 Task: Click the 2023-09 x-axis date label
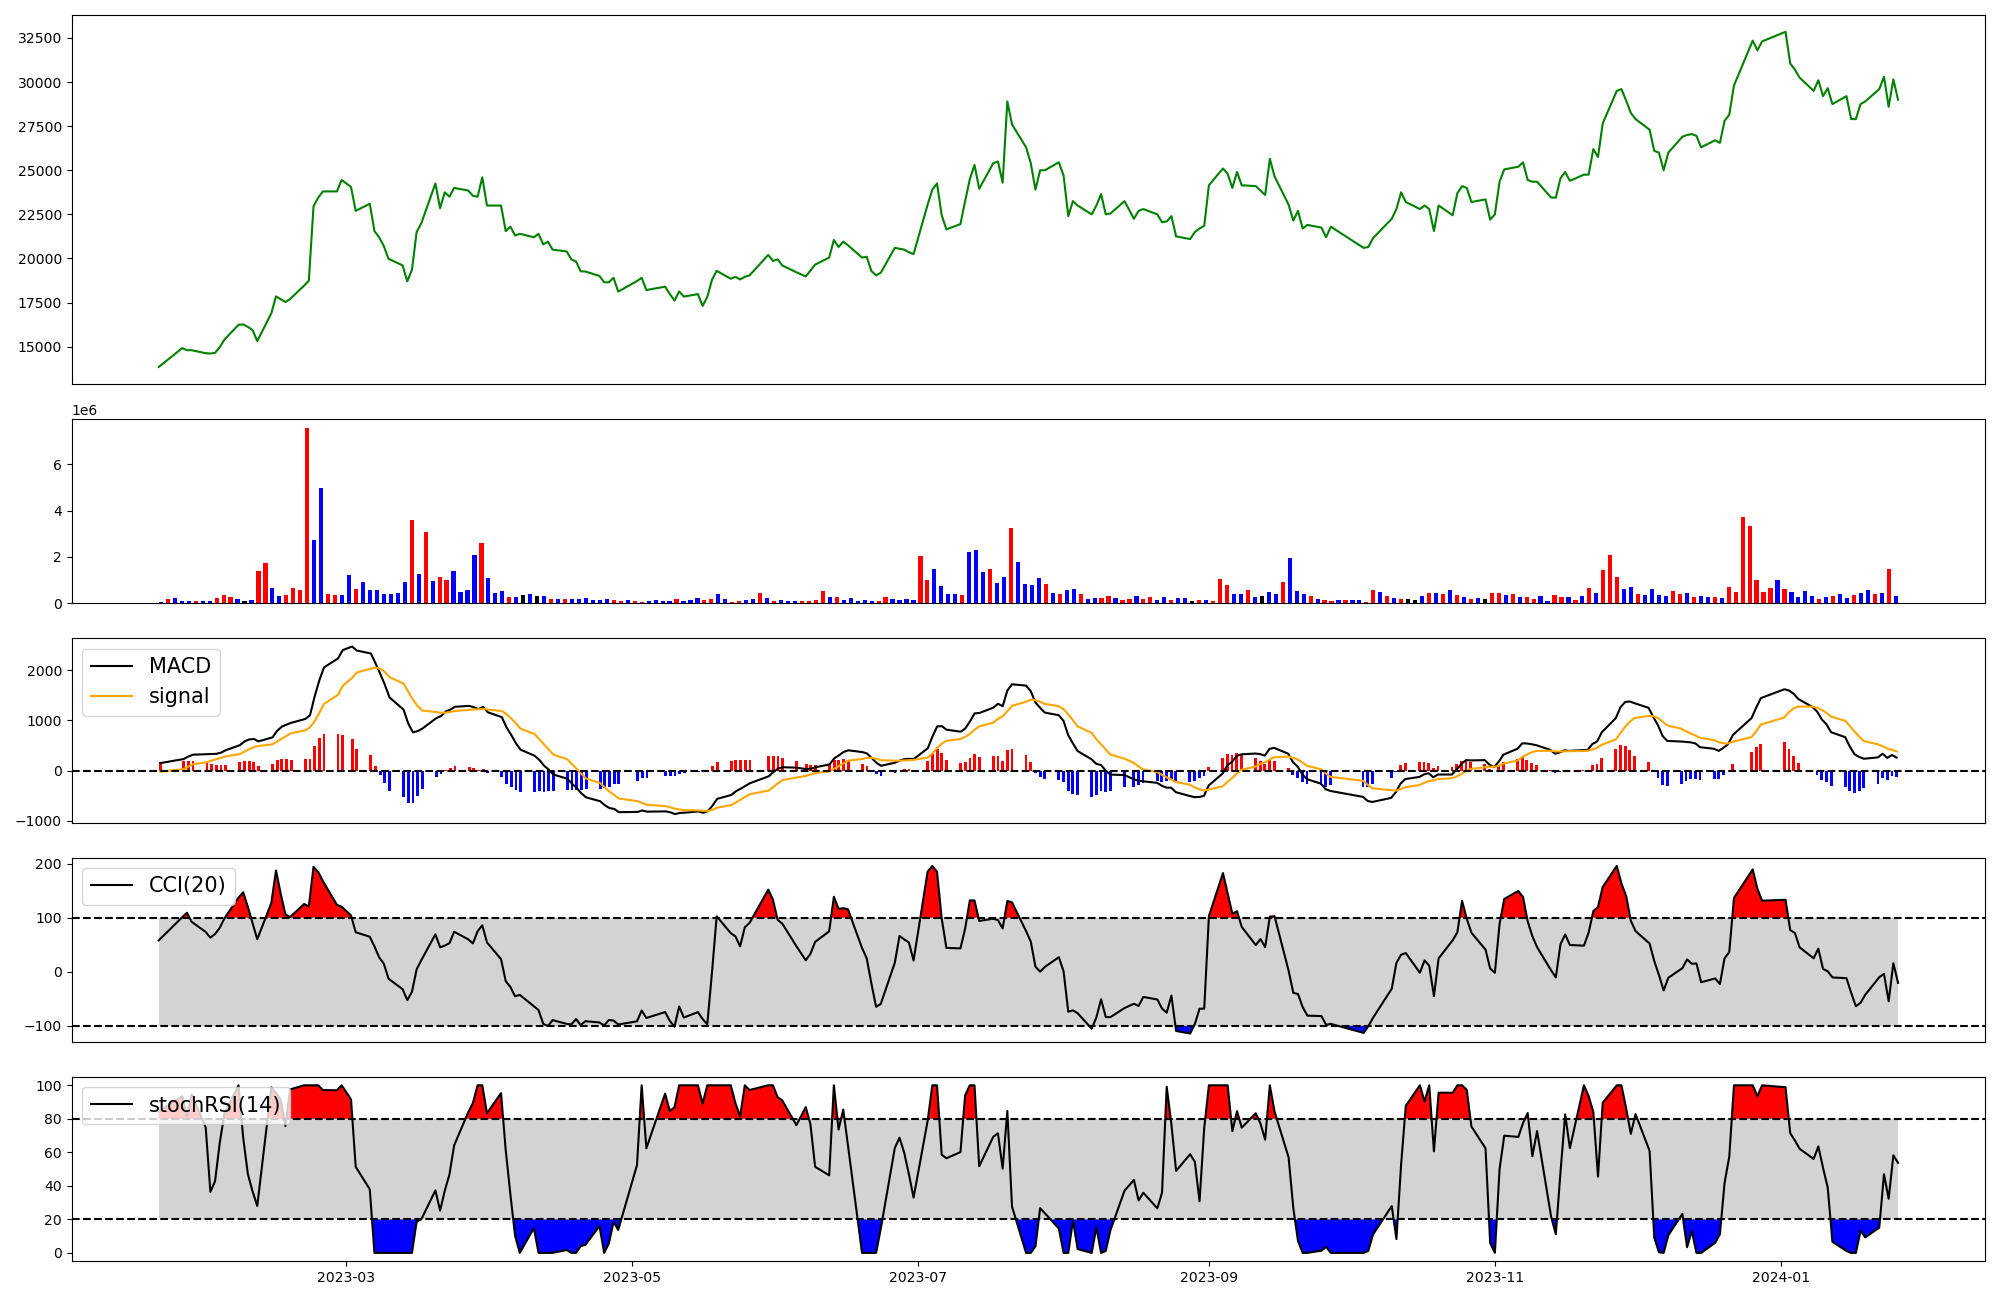(1209, 1277)
